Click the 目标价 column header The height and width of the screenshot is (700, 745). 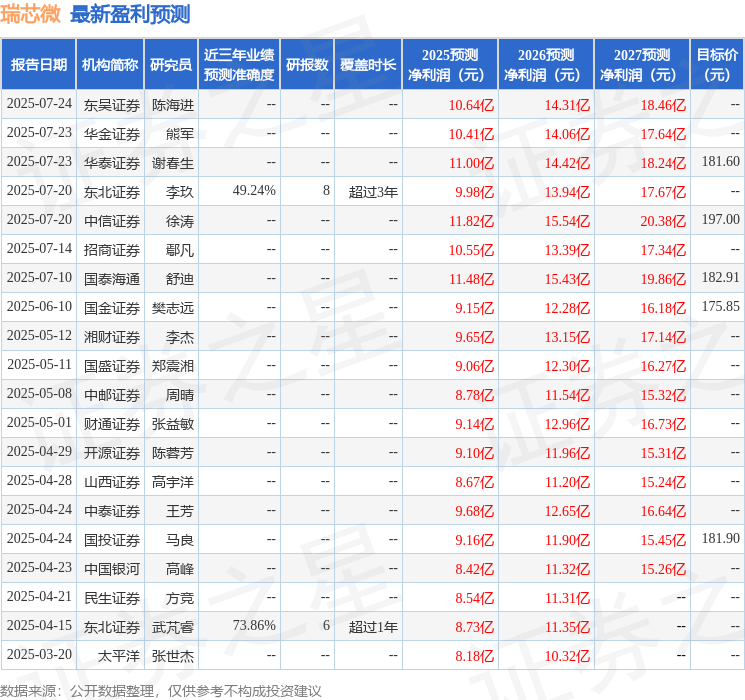click(716, 65)
